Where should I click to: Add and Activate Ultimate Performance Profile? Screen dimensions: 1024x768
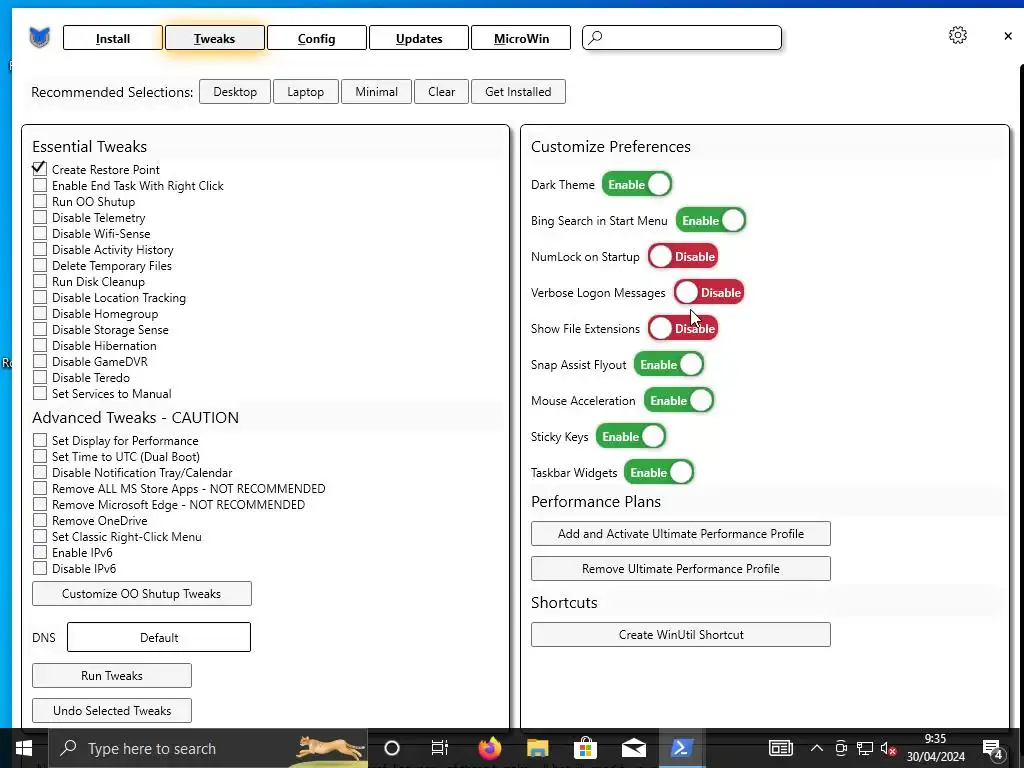(x=680, y=533)
